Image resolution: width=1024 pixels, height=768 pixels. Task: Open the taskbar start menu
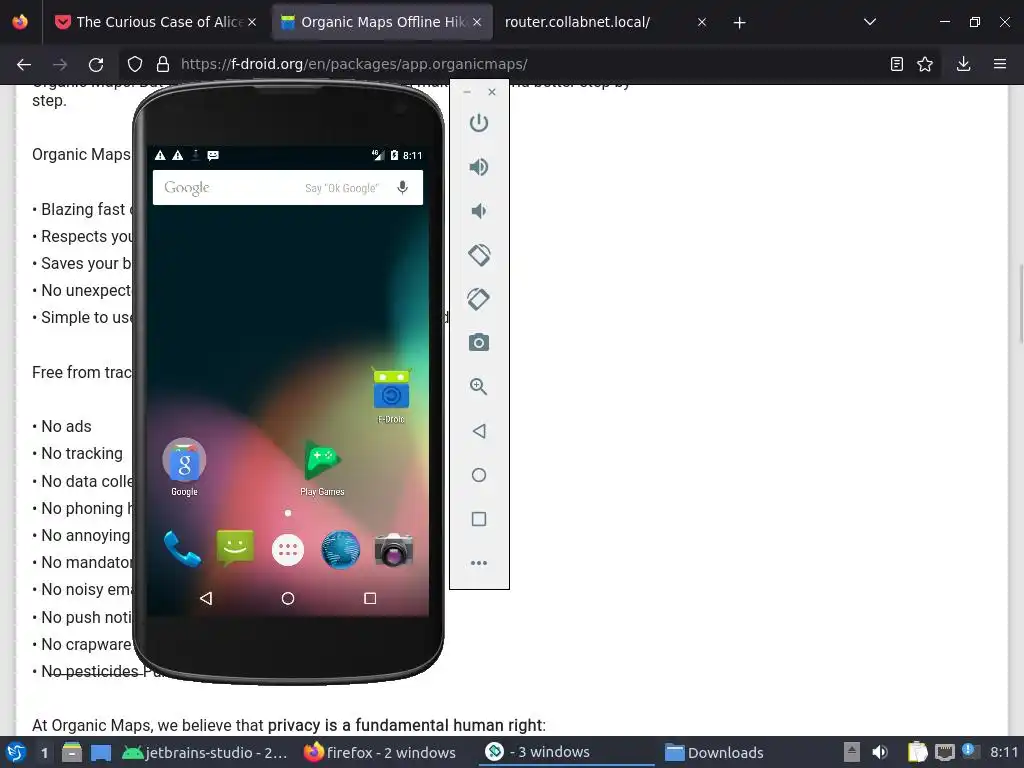pos(16,752)
